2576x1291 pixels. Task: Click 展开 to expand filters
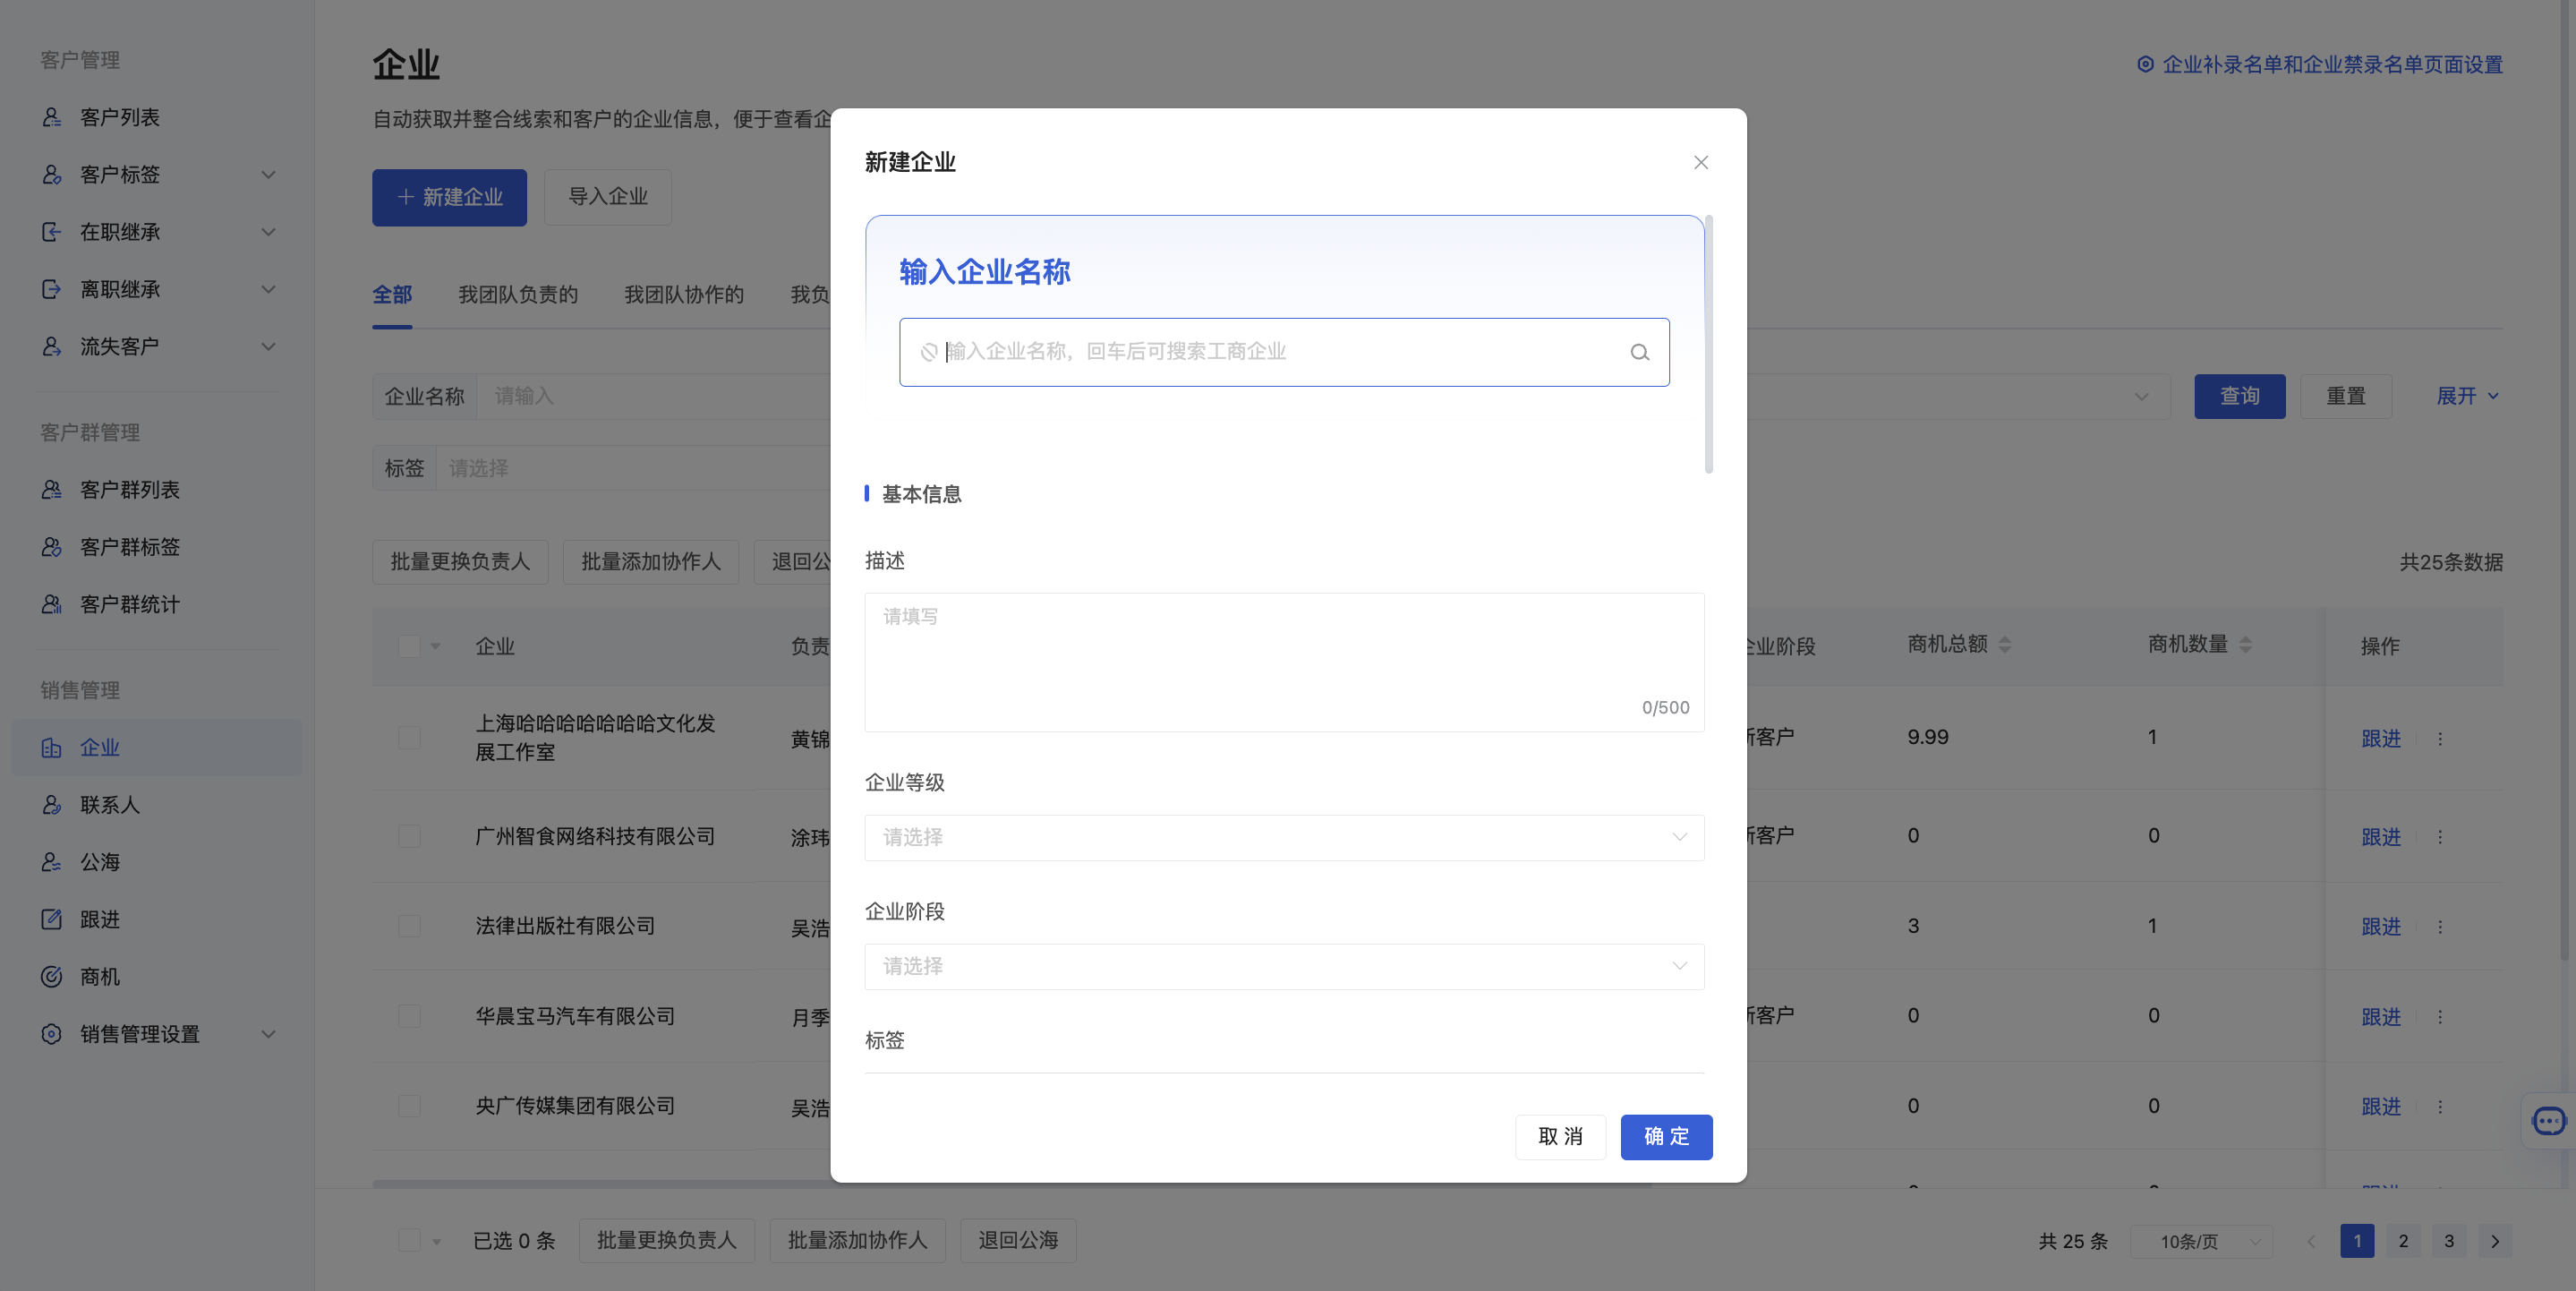(2467, 396)
